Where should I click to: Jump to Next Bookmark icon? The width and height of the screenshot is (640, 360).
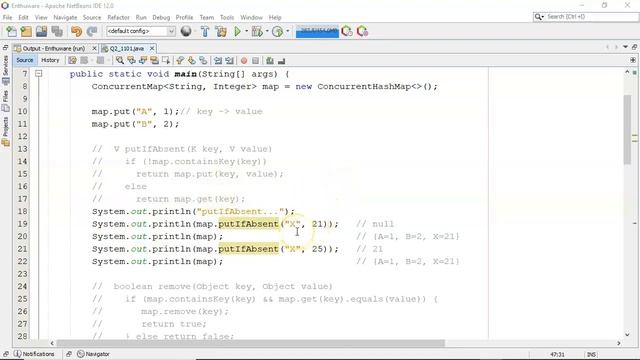[x=191, y=60]
